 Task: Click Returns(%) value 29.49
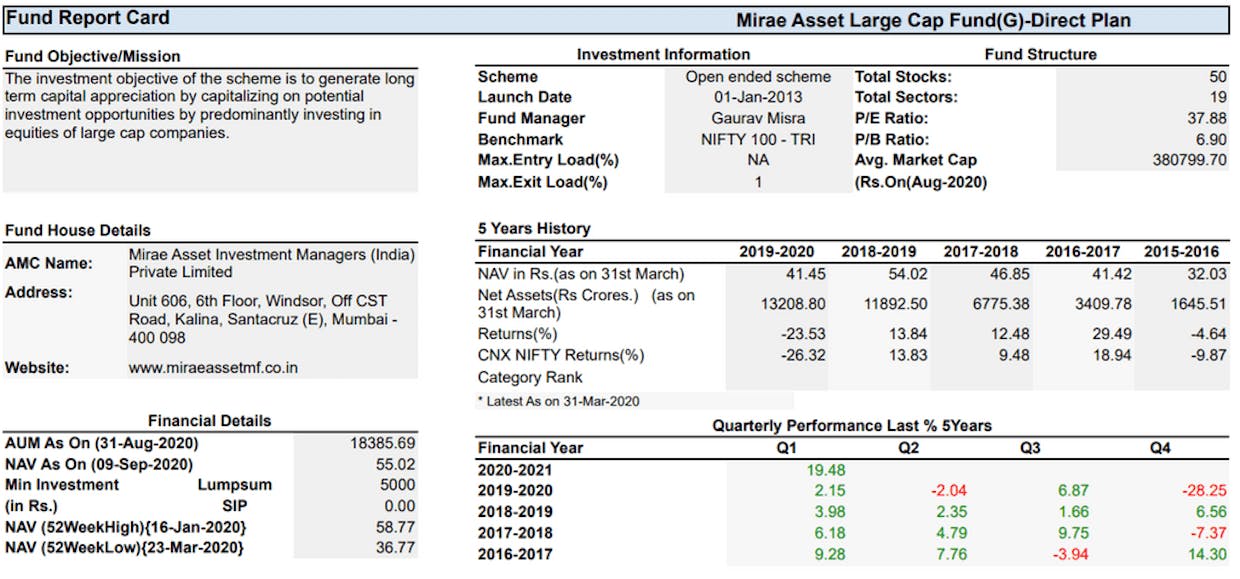[1113, 334]
